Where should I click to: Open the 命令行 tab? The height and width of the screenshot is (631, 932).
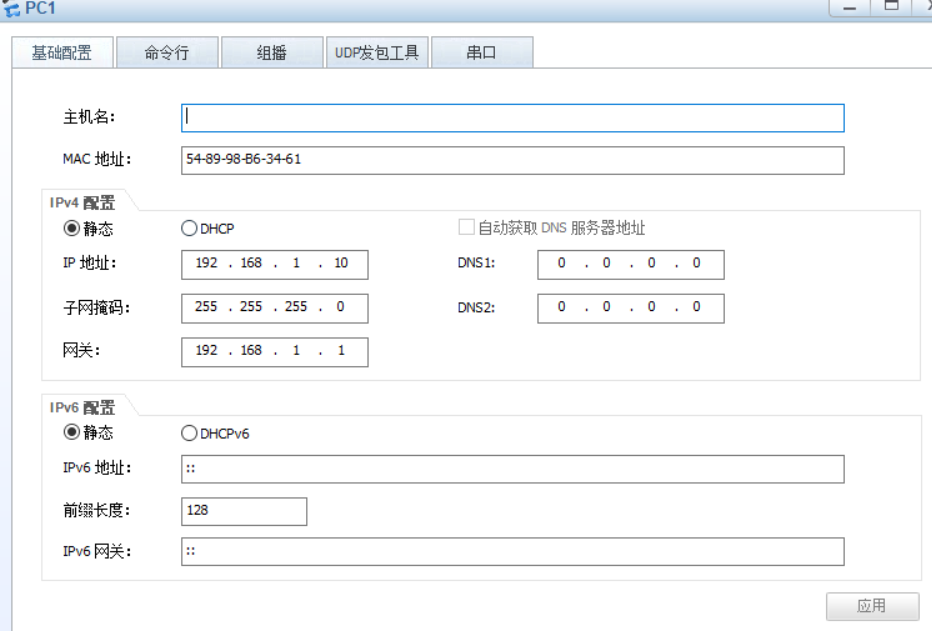click(x=167, y=53)
